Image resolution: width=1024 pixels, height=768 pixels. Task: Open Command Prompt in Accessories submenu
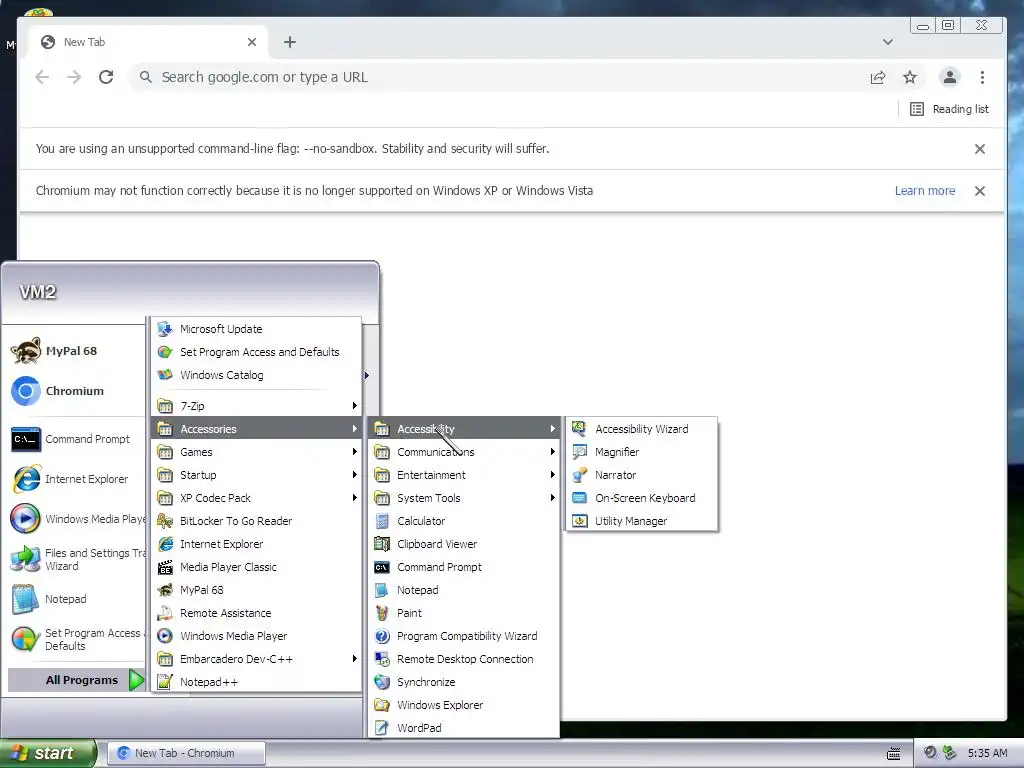coord(464,567)
